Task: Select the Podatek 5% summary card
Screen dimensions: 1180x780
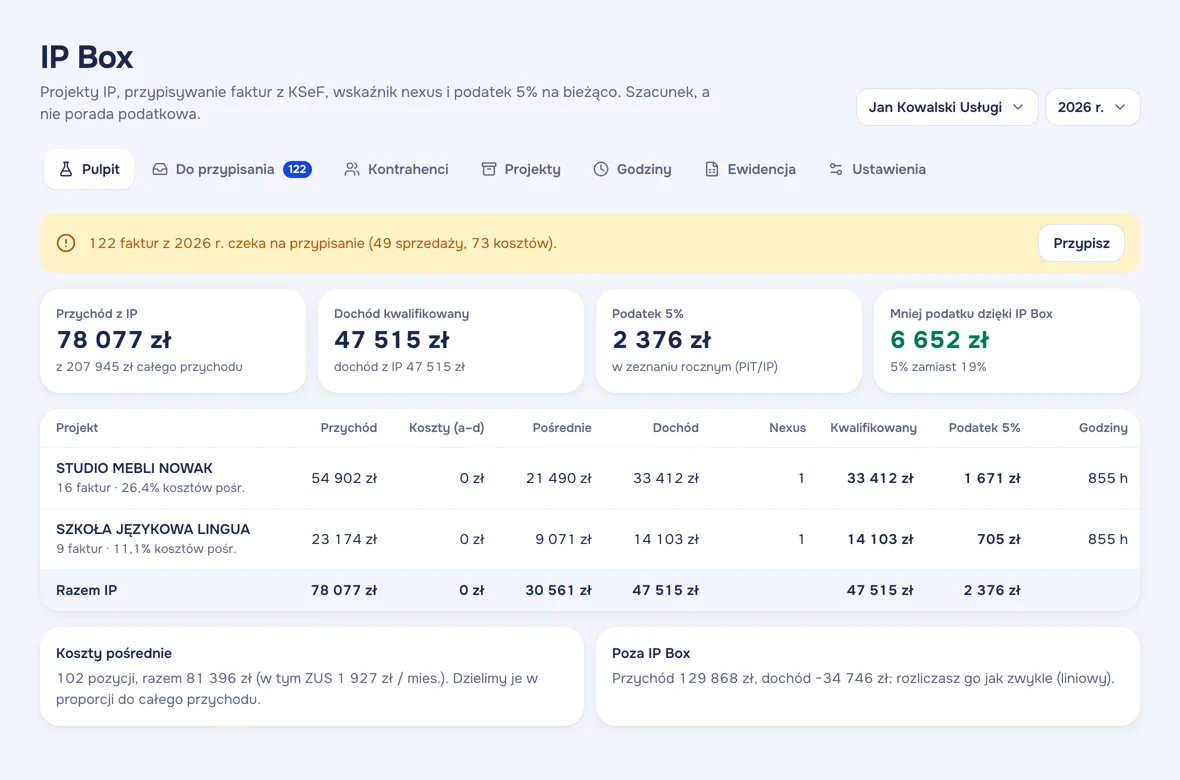Action: click(728, 341)
